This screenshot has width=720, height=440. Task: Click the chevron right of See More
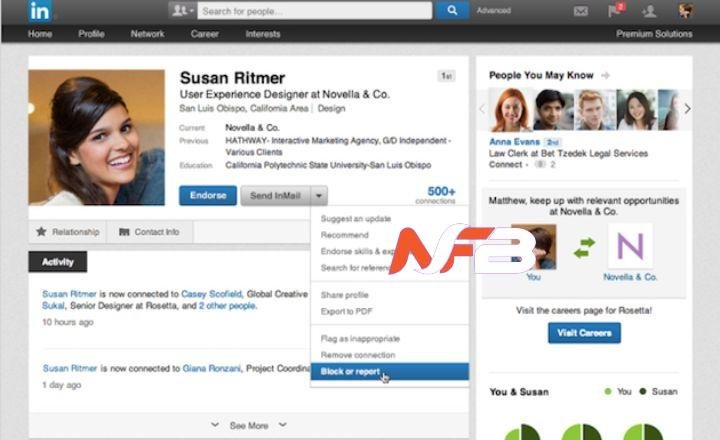click(x=283, y=425)
